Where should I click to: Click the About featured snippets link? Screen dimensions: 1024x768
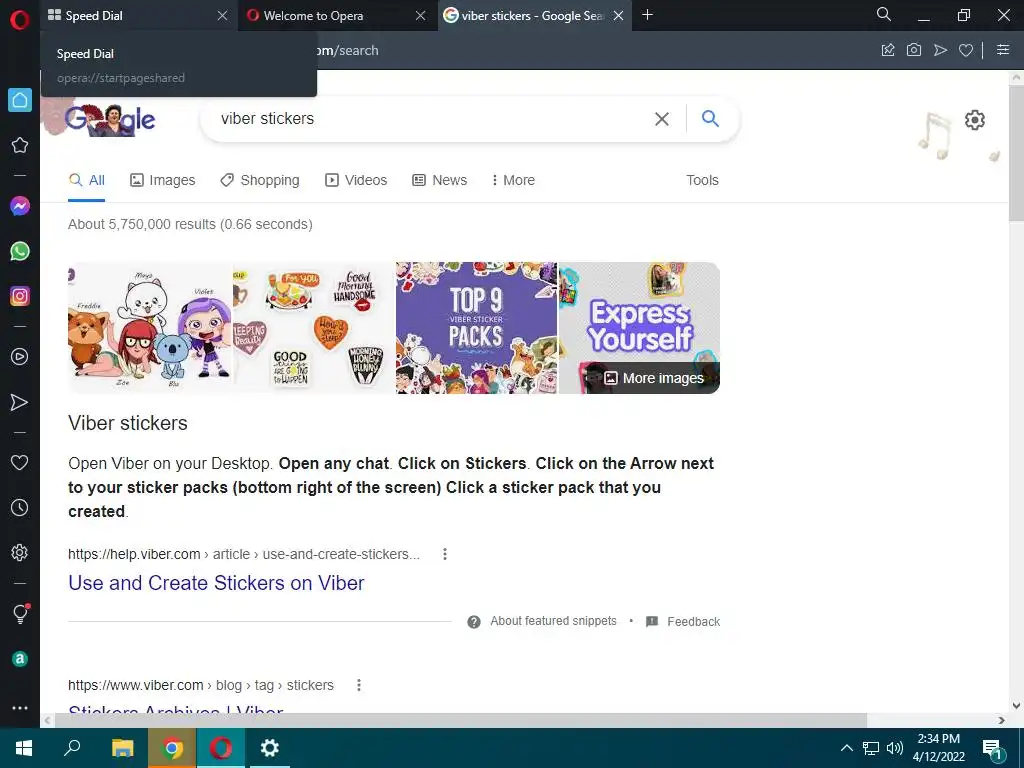[553, 621]
